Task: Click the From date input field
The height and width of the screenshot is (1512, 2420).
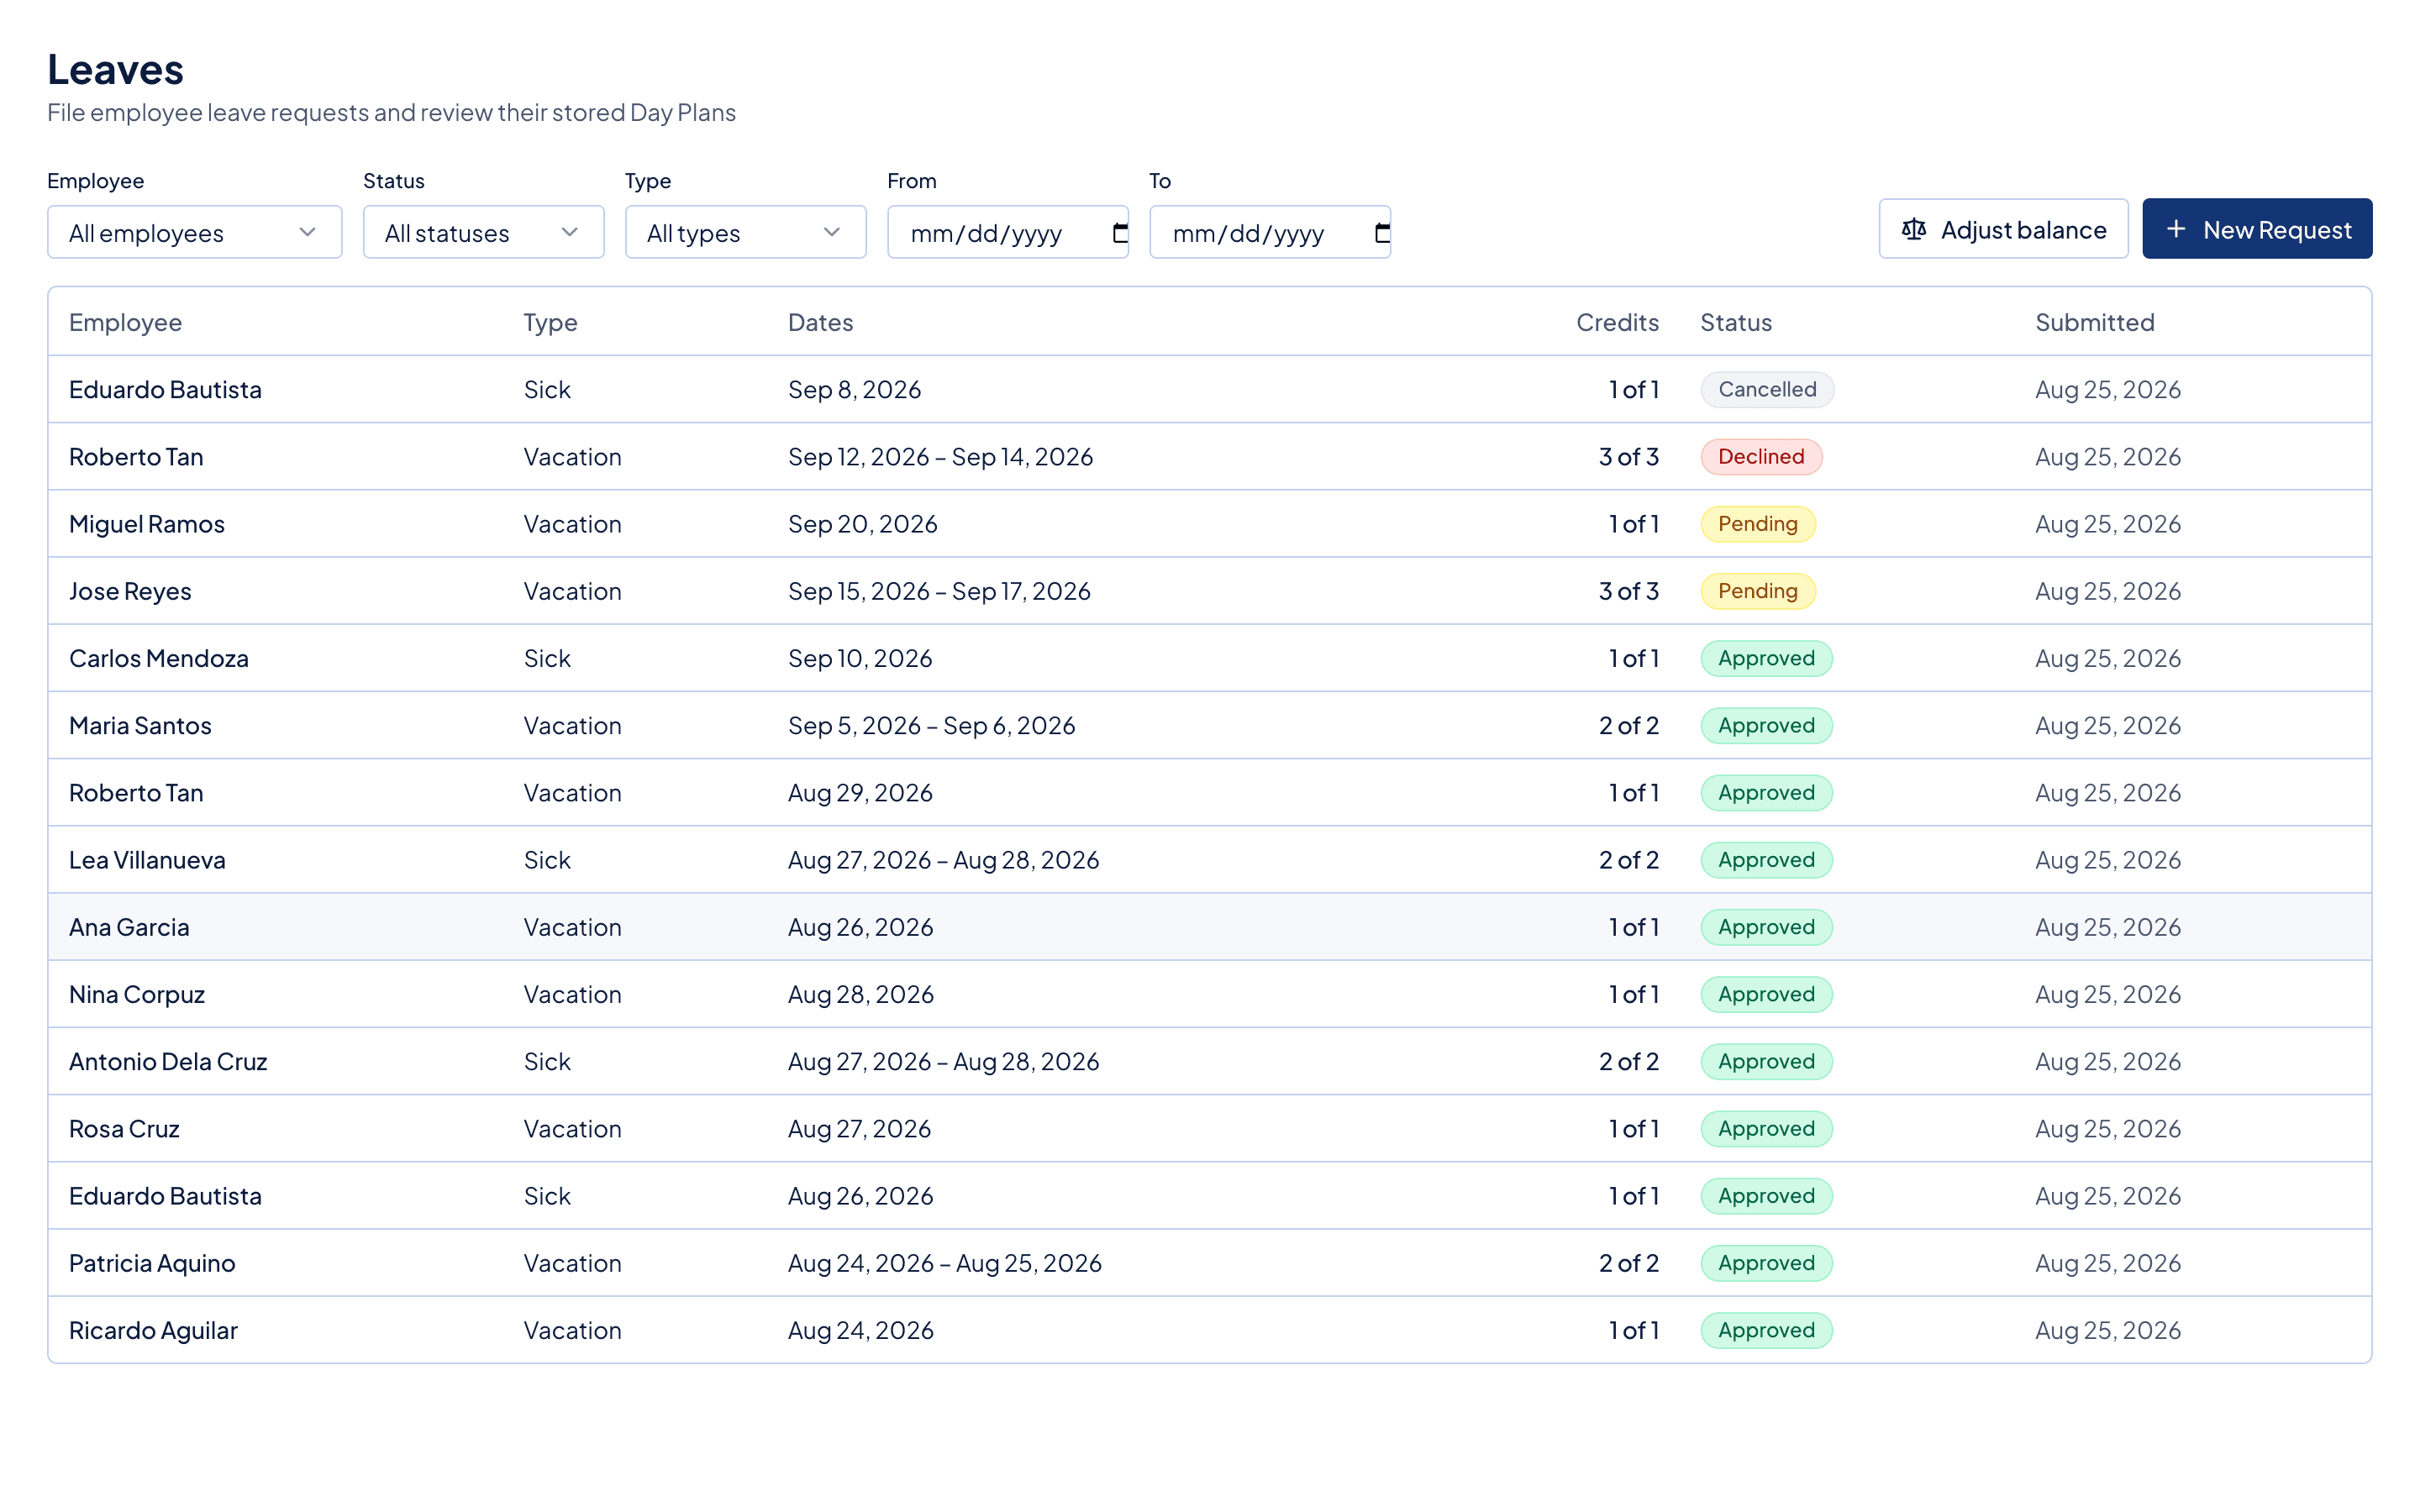Action: pyautogui.click(x=1008, y=233)
